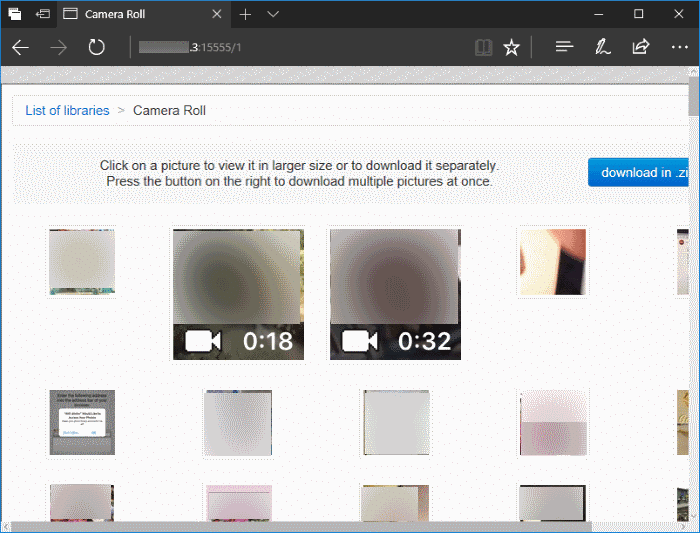Viewport: 700px width, 533px height.
Task: Open the tab preview stack icon
Action: pos(15,14)
